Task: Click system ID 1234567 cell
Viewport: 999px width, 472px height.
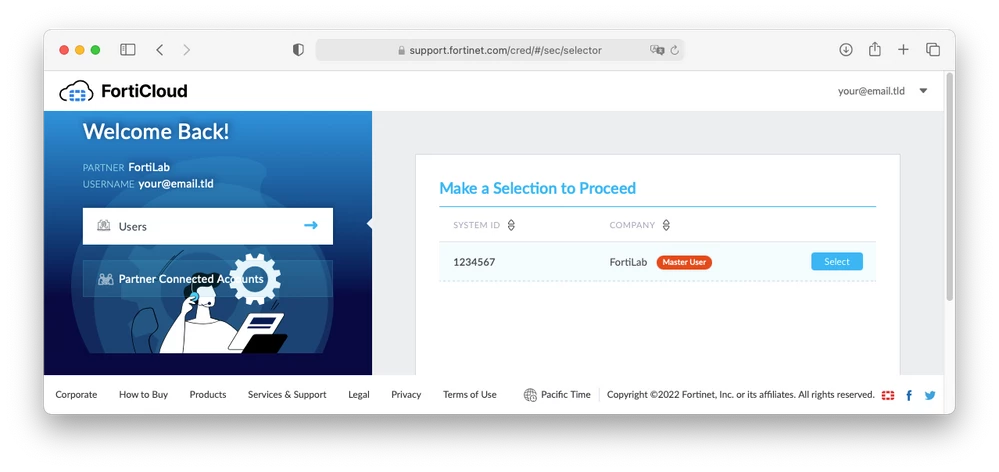Action: pos(474,262)
